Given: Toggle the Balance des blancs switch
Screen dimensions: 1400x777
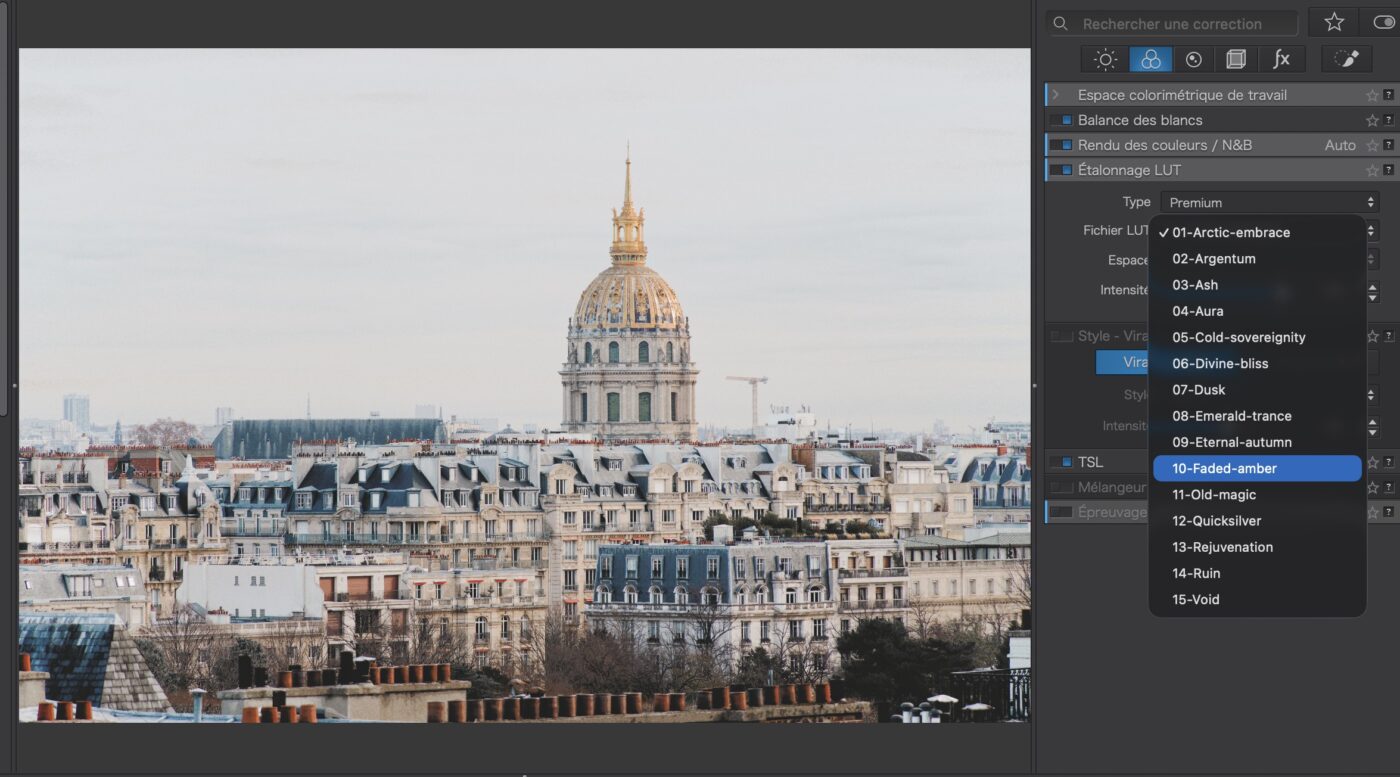Looking at the screenshot, I should (1061, 120).
